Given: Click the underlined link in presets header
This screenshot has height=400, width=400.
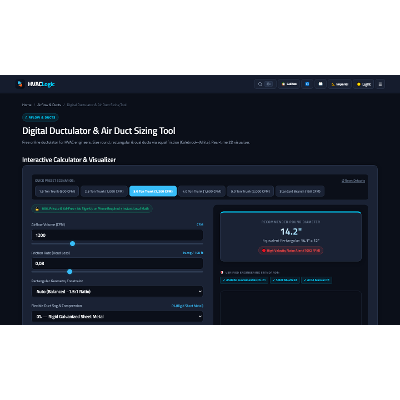Looking at the screenshot, I should coord(353,181).
